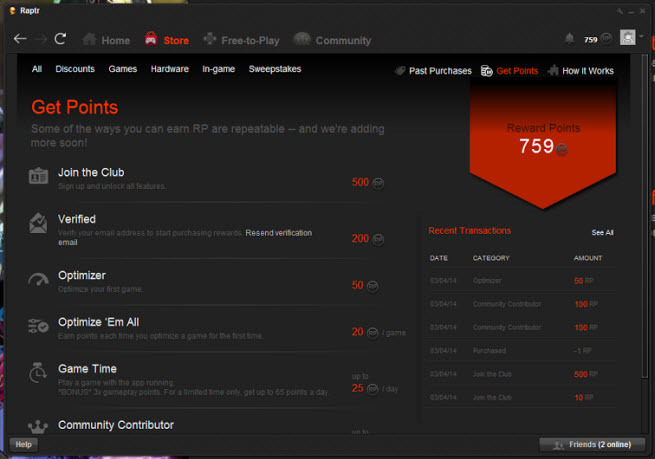
Task: Expand the dropdown arrow beside avatar
Action: point(641,37)
